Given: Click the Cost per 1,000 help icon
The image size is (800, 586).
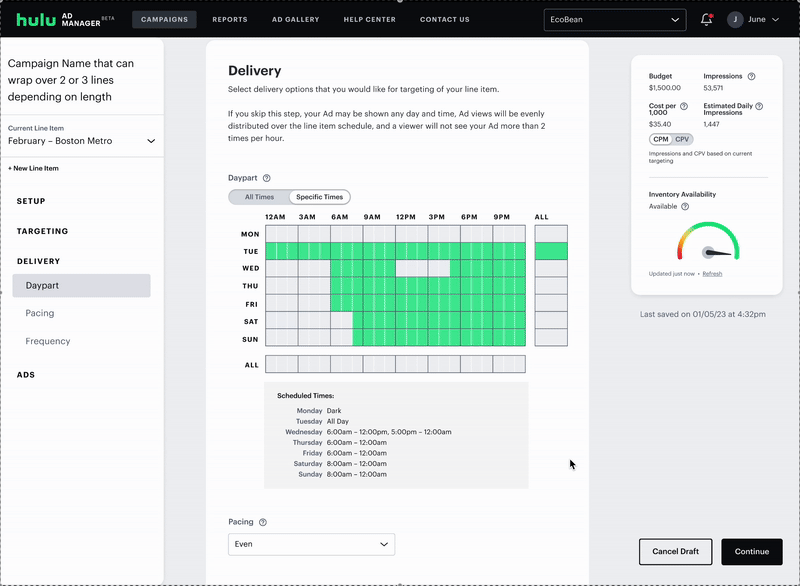Looking at the screenshot, I should (x=684, y=106).
